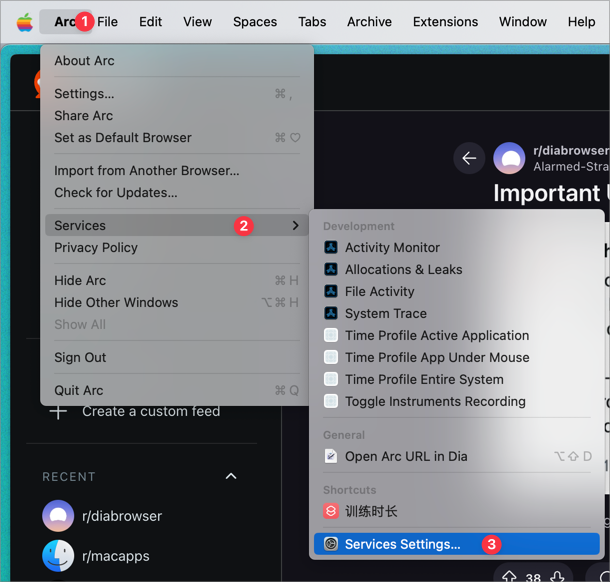The width and height of the screenshot is (610, 582).
Task: Choose File Activity service text
Action: pos(380,291)
